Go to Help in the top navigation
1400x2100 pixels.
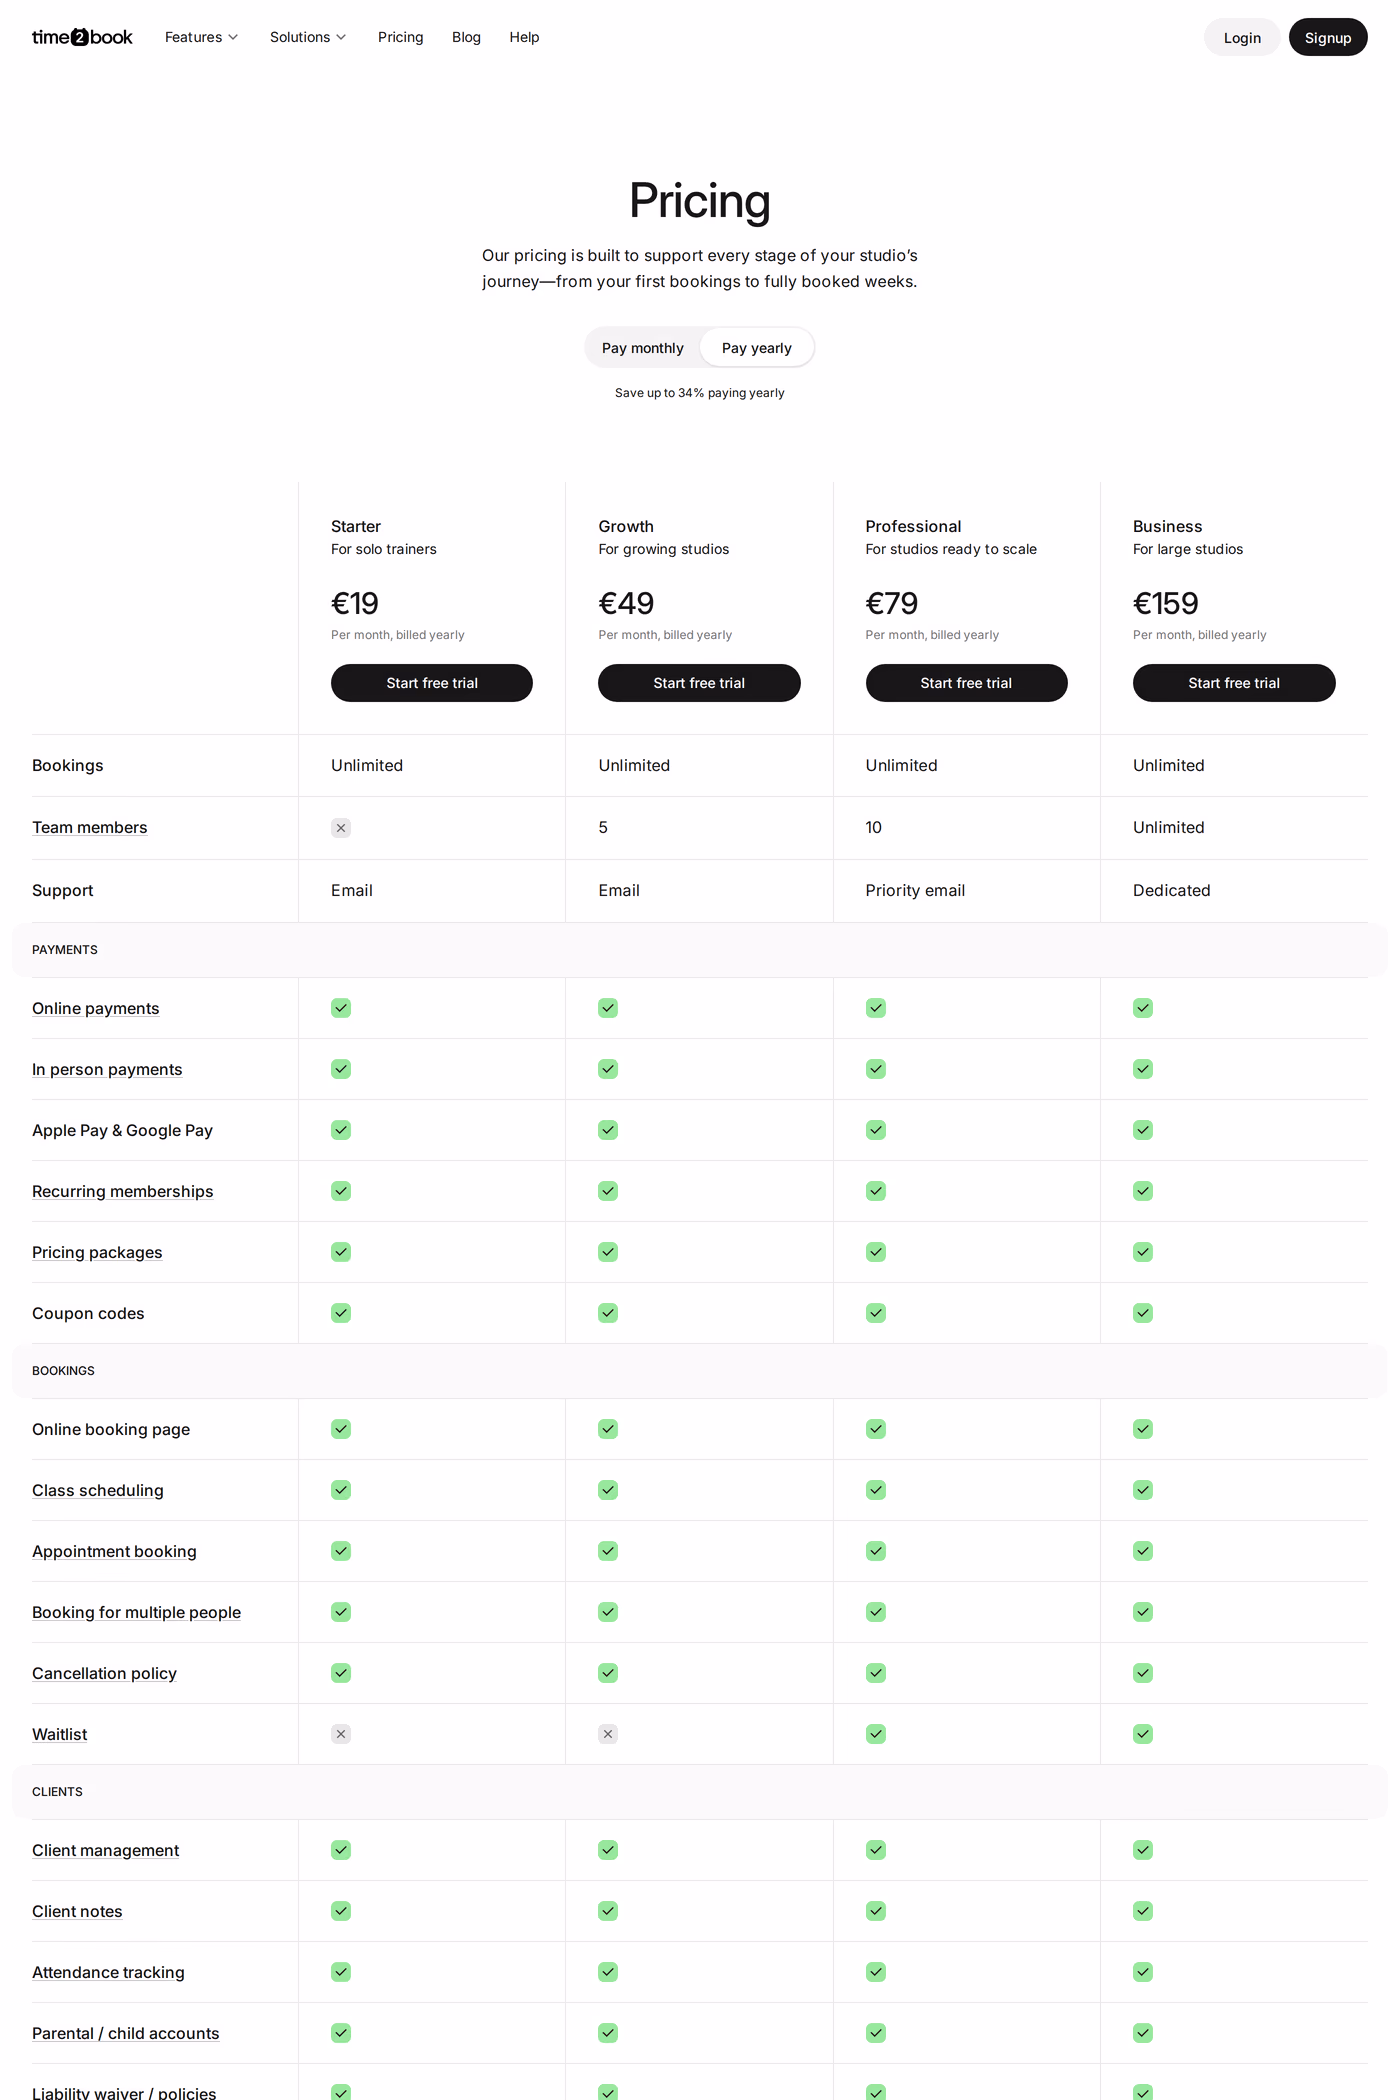[x=524, y=37]
